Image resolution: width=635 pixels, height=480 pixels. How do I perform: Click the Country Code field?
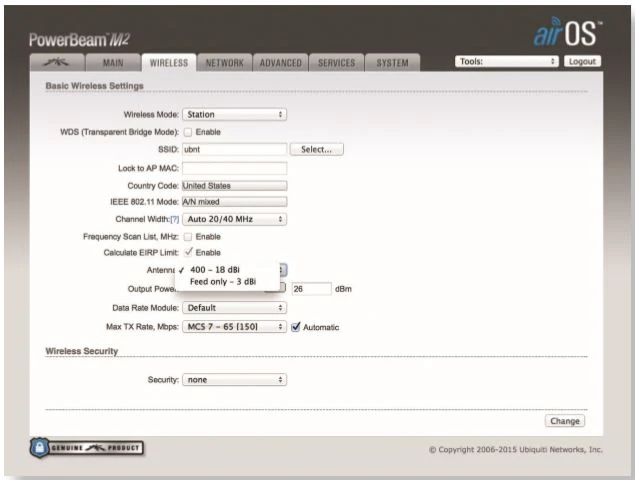coord(234,186)
